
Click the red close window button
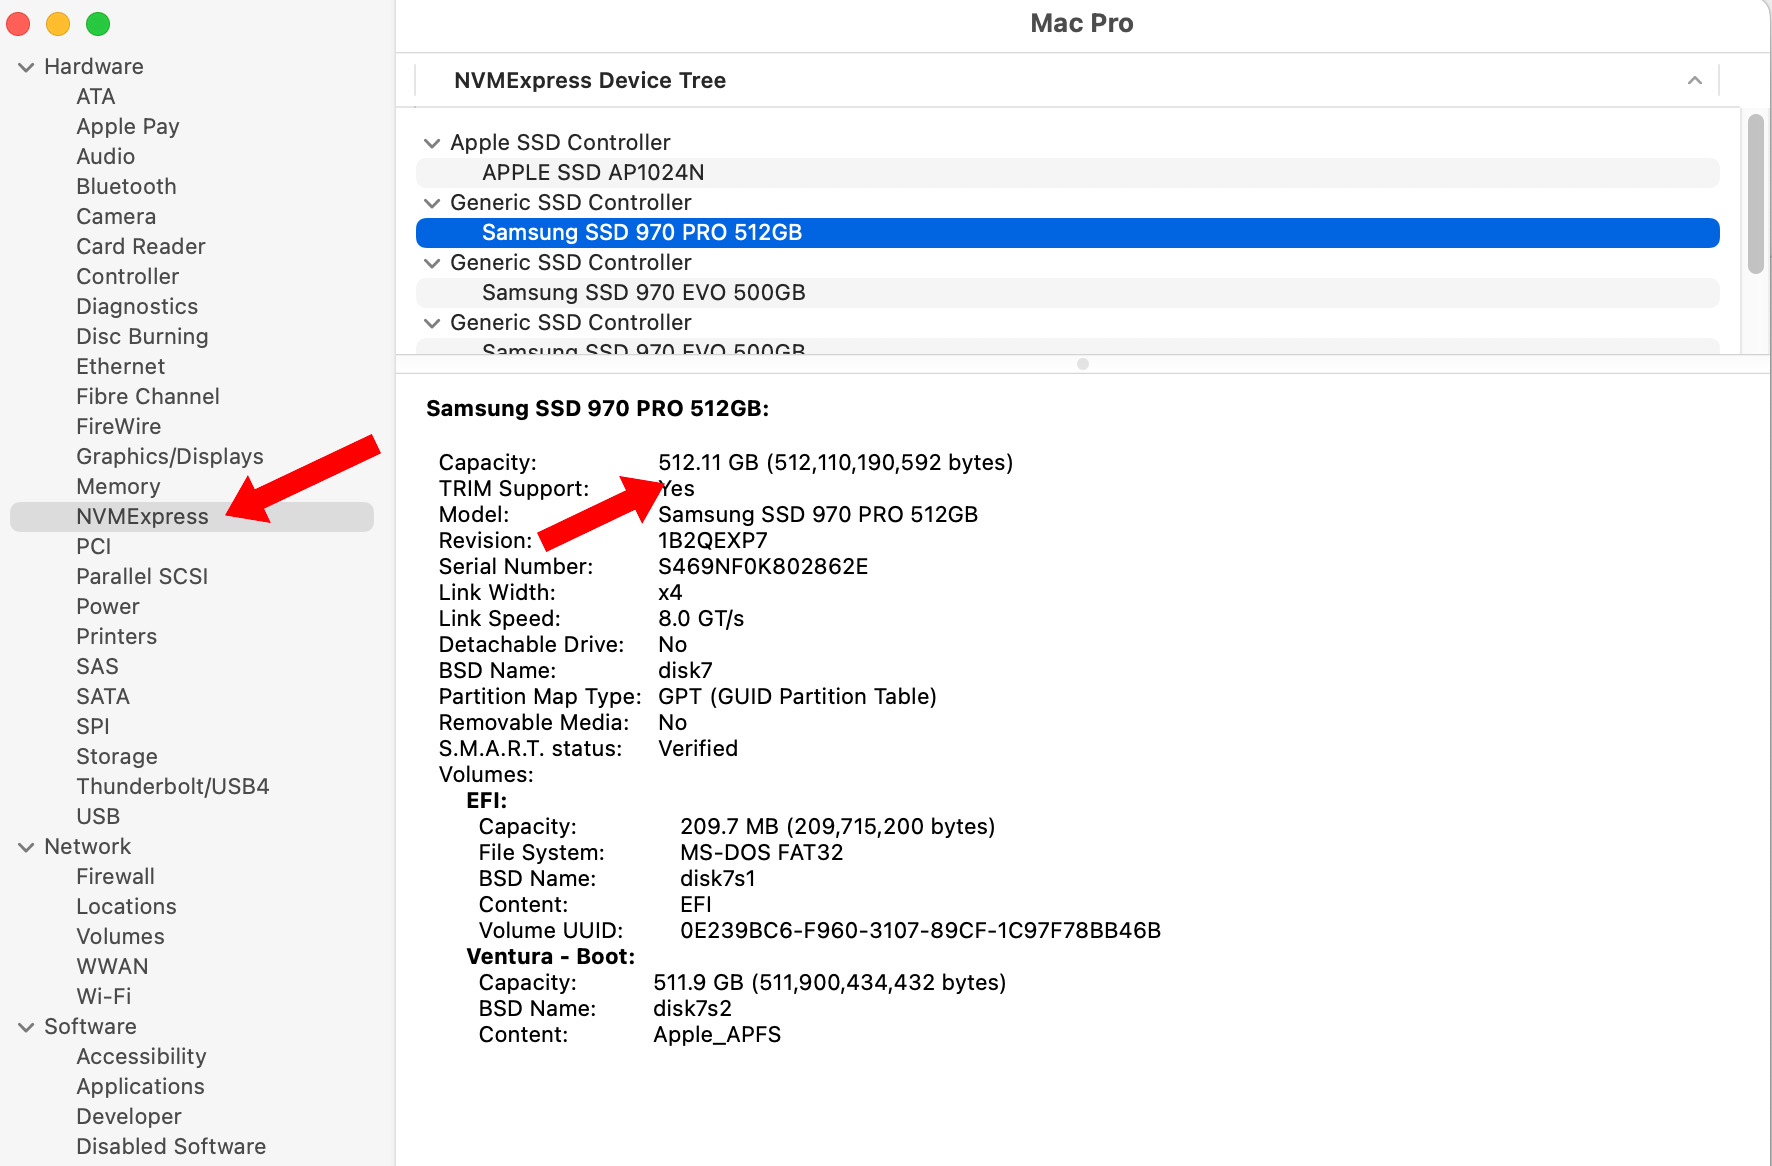(x=18, y=24)
